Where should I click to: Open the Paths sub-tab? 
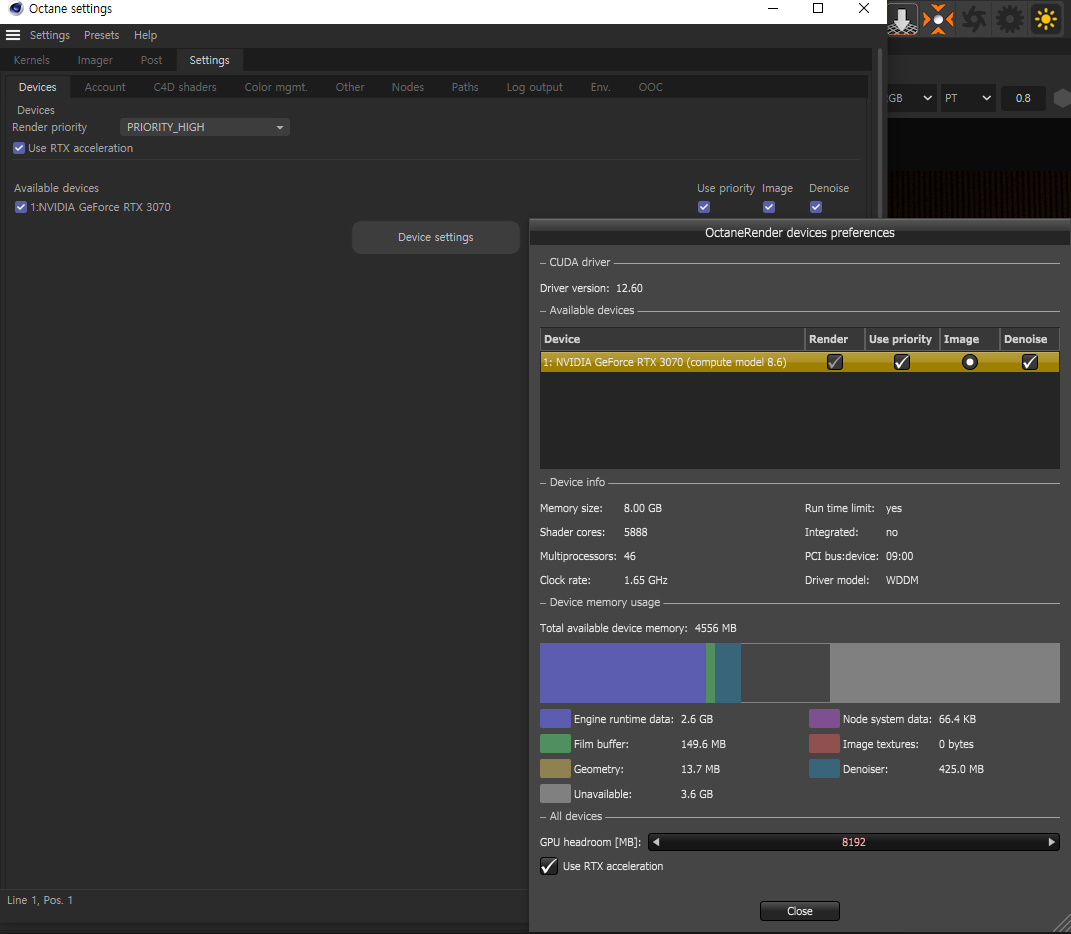pos(465,87)
